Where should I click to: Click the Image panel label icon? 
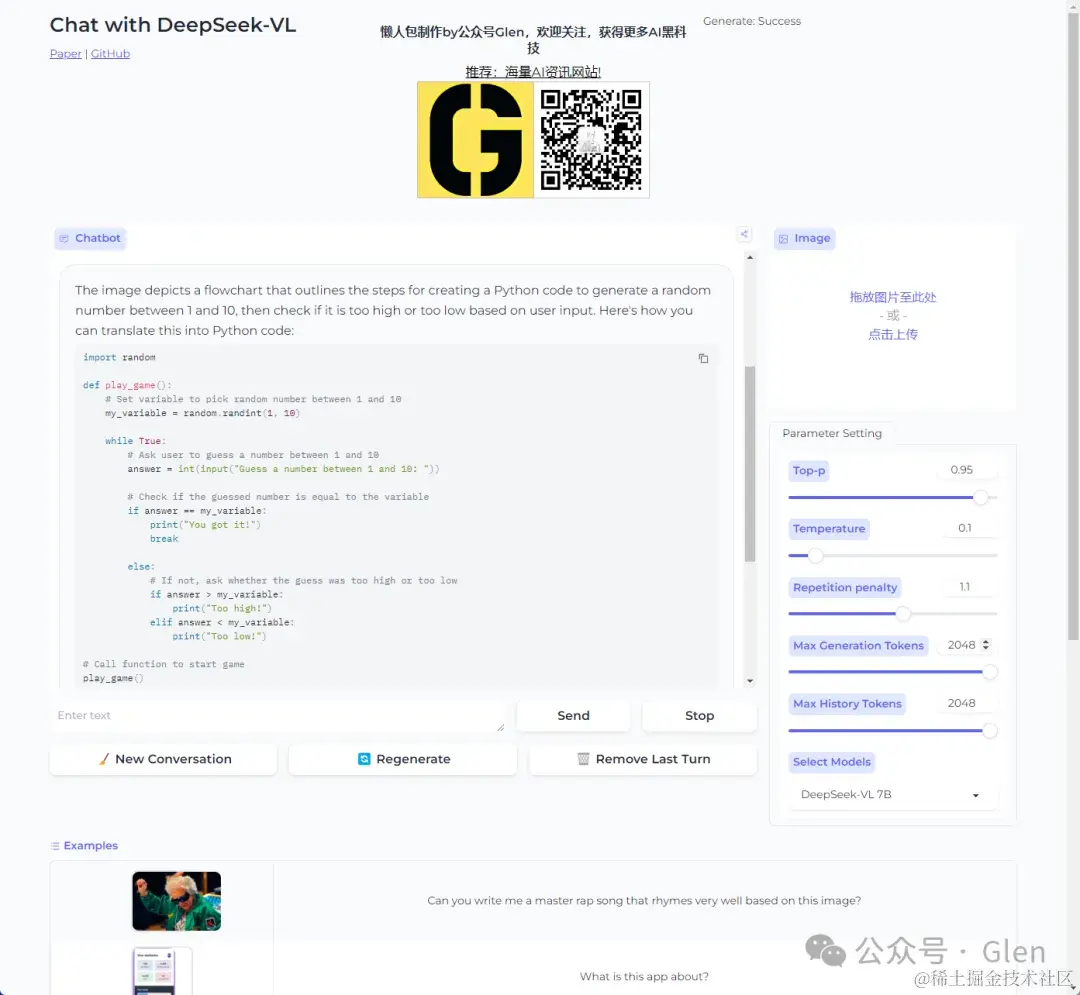(783, 238)
